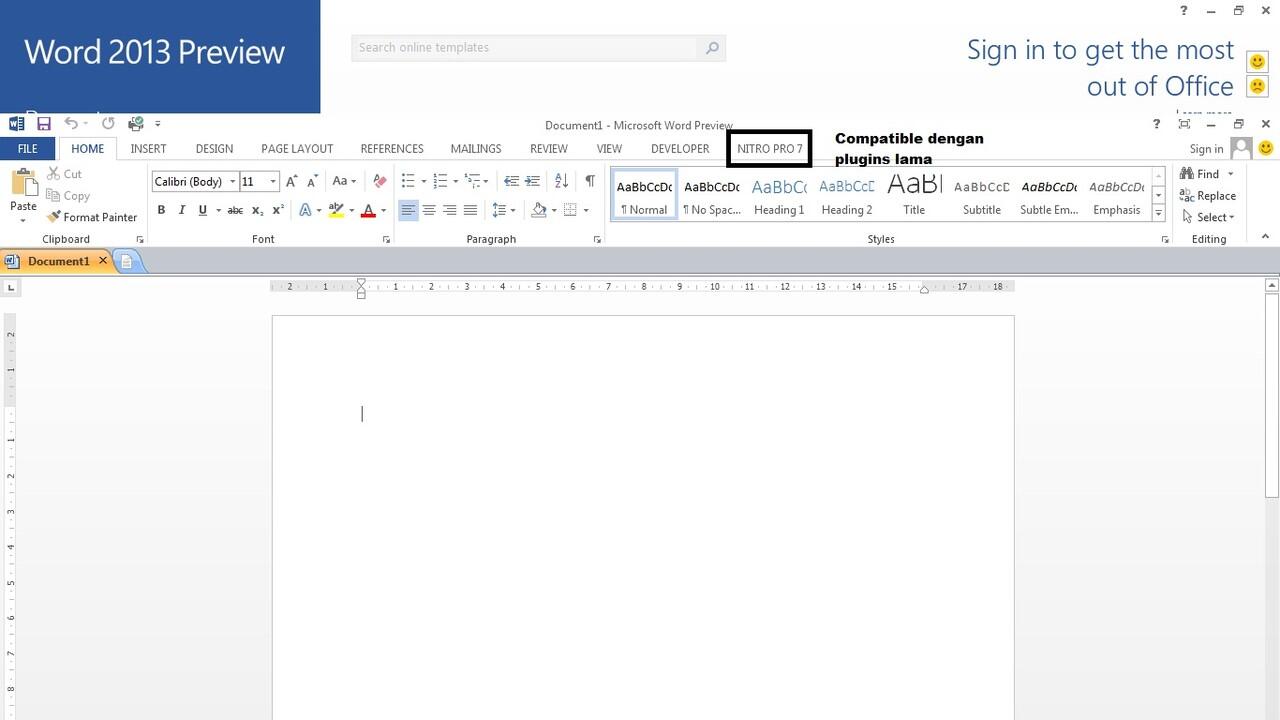Expand the Styles gallery More button
The width and height of the screenshot is (1280, 720).
[1159, 213]
